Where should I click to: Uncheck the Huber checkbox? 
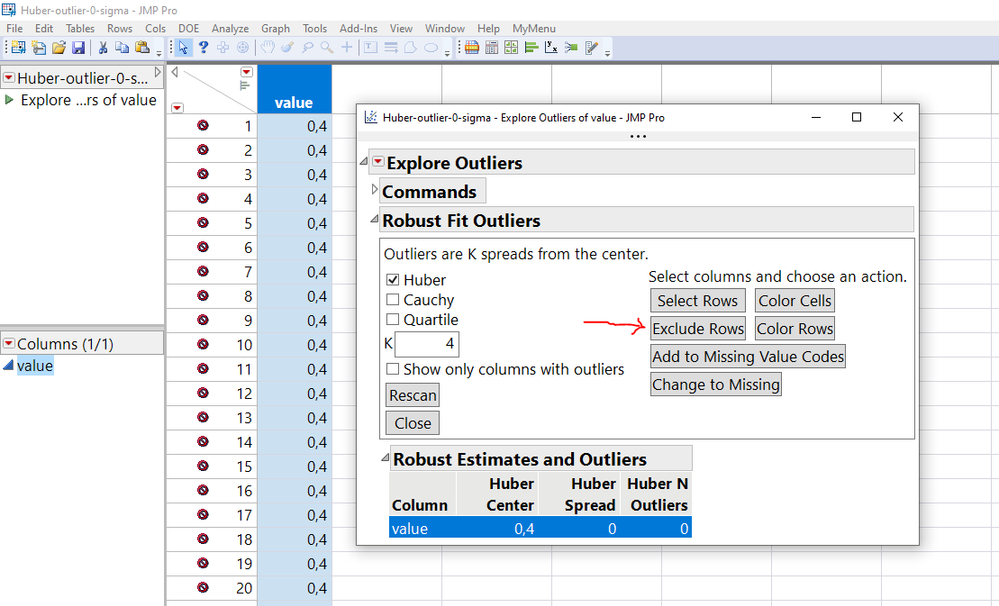(392, 280)
